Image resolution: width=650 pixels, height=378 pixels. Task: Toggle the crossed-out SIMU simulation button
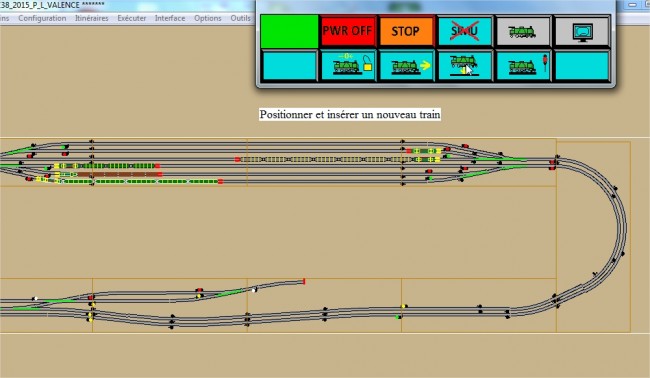pyautogui.click(x=464, y=31)
